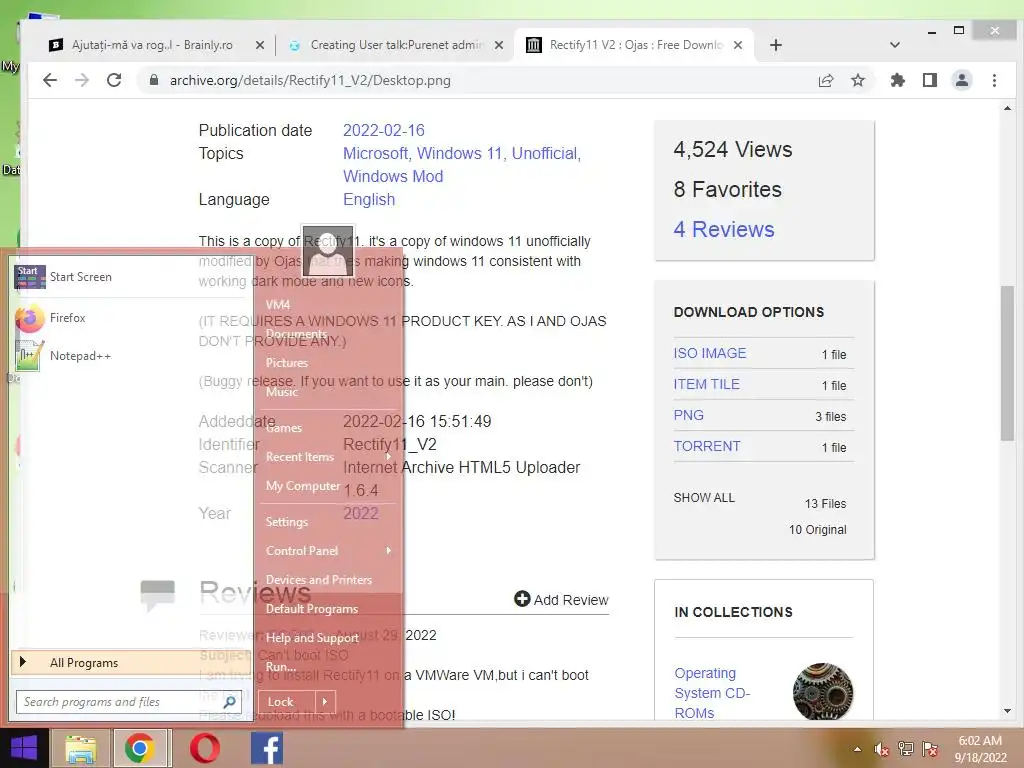The image size is (1024, 768).
Task: Jump to the 4 Reviews link
Action: [724, 229]
